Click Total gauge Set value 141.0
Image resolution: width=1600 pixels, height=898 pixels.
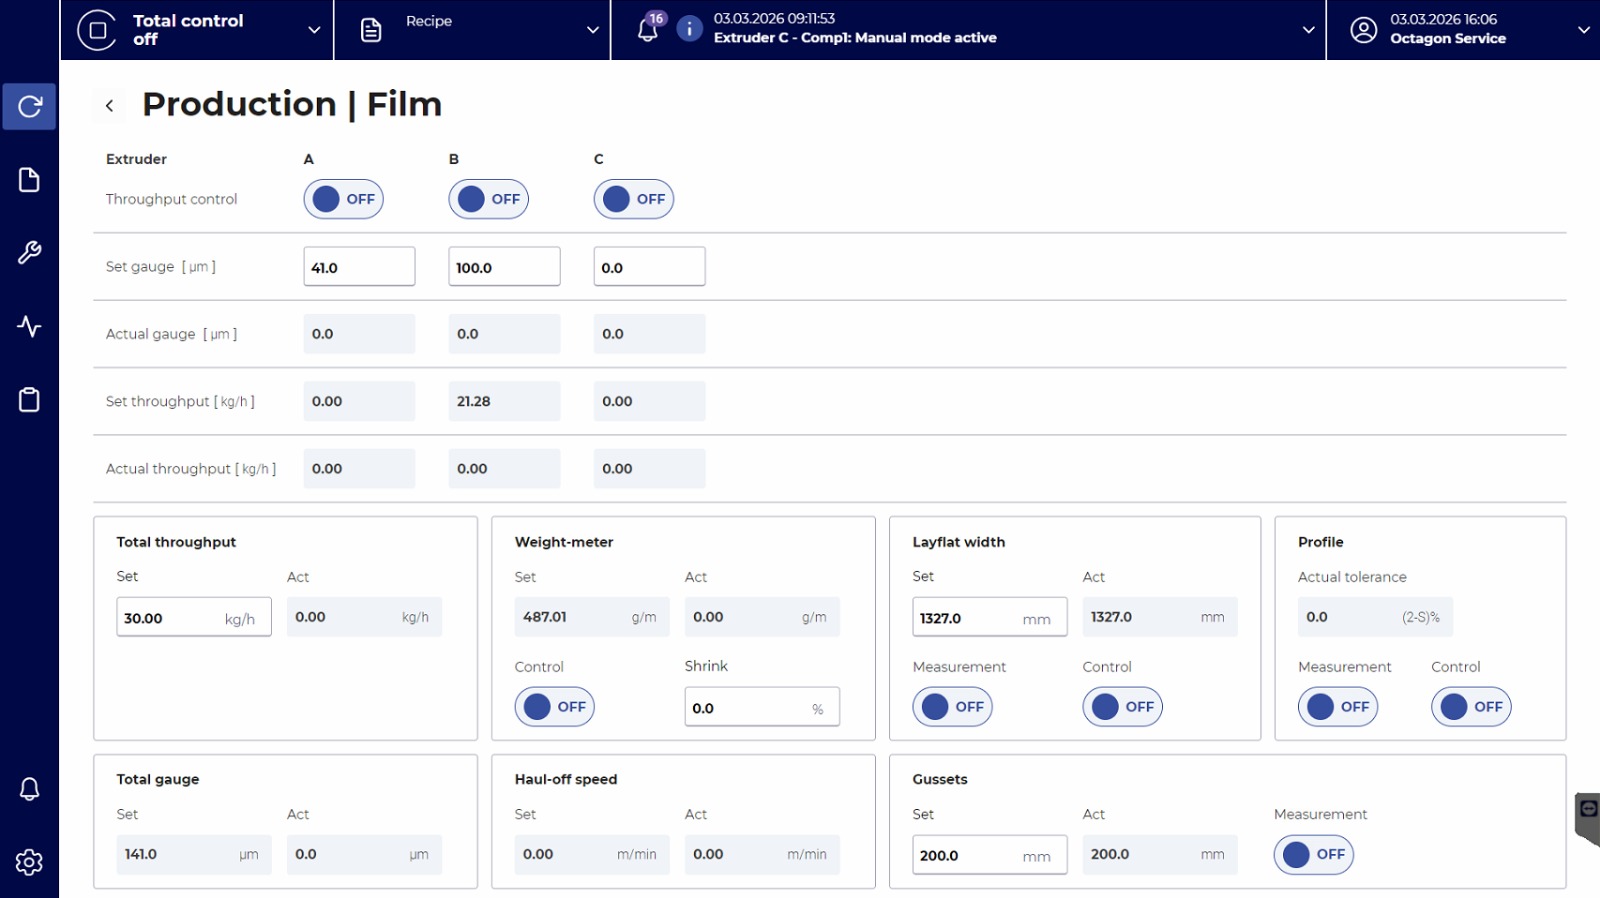[x=194, y=855]
